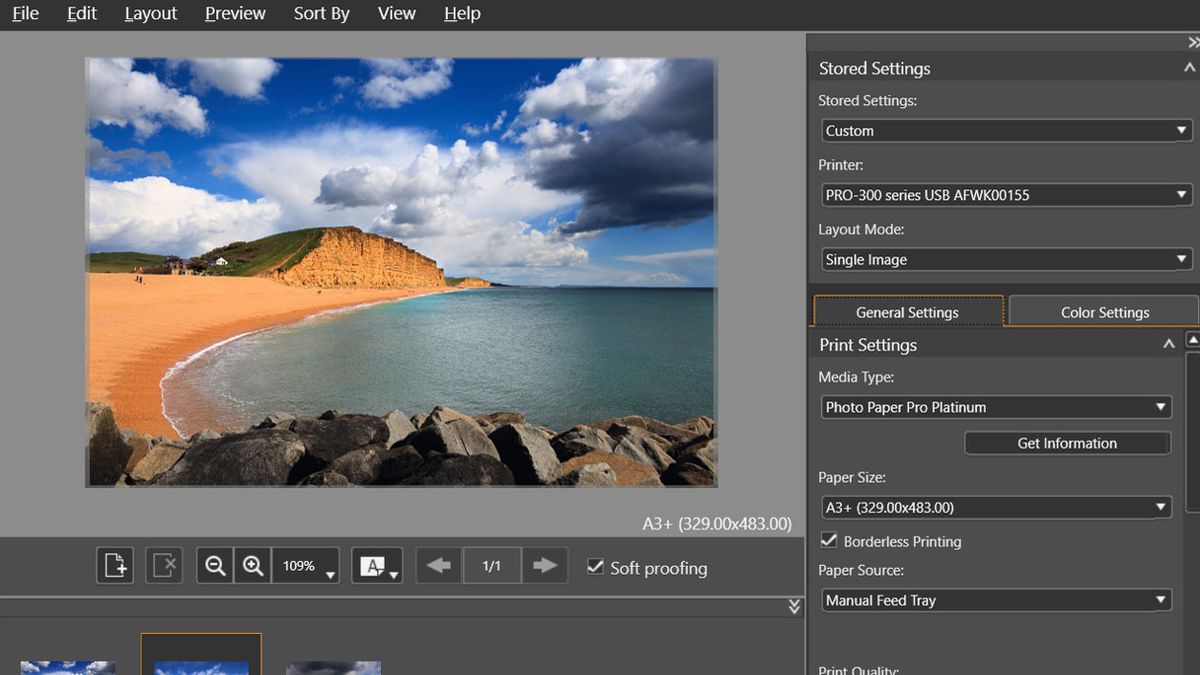
Task: Toggle the Borderless Printing checkbox
Action: click(x=828, y=540)
